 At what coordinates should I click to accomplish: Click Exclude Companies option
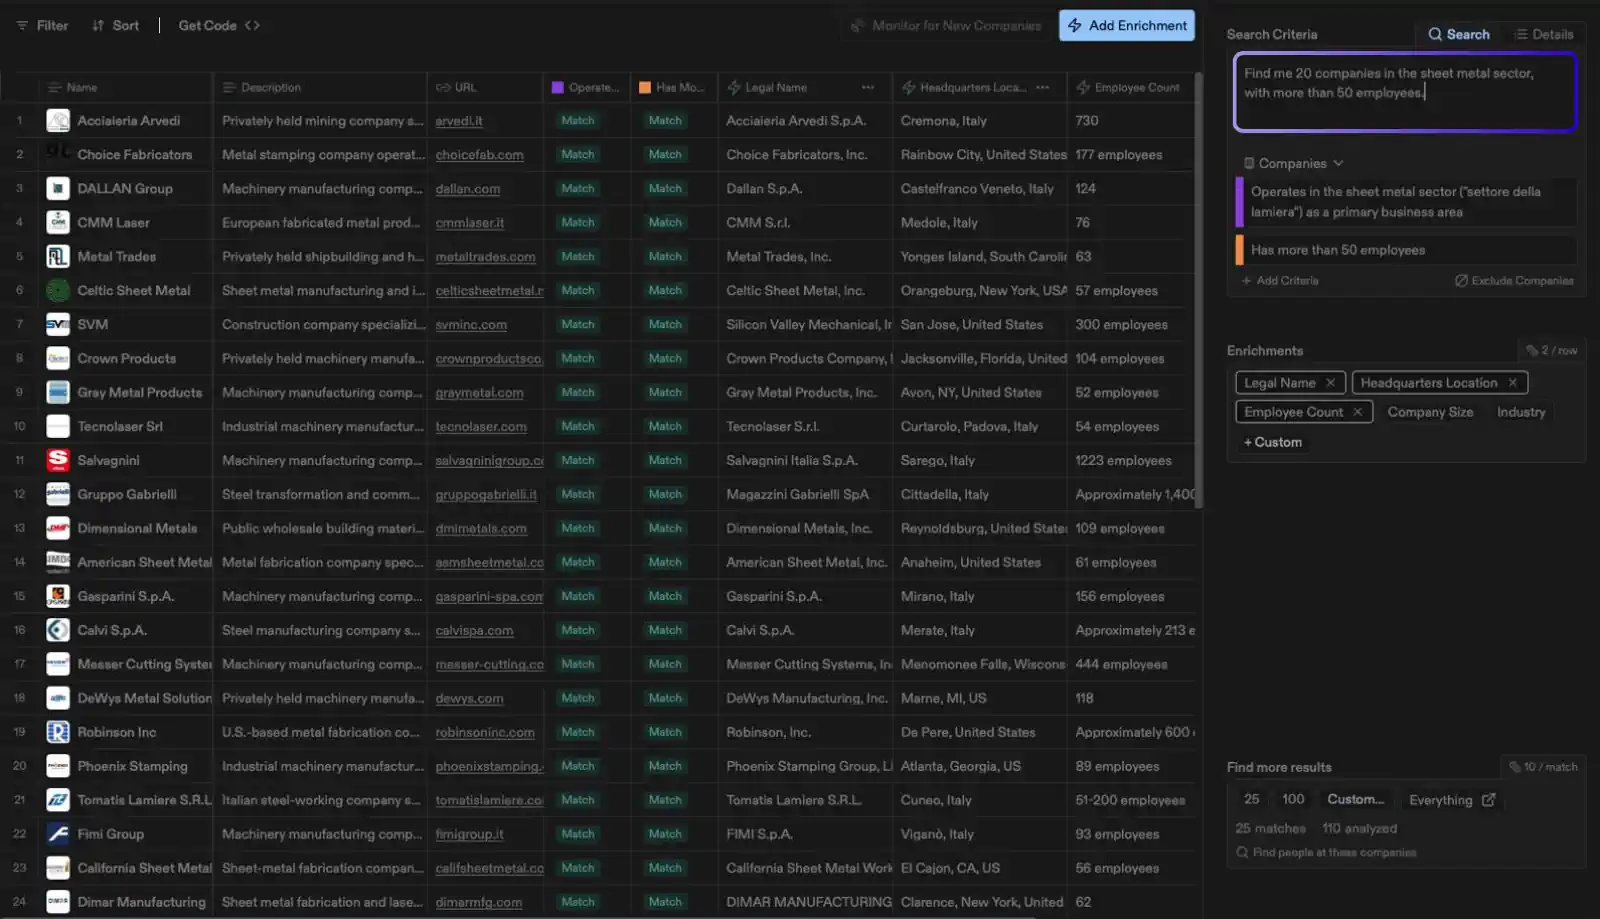(1514, 281)
